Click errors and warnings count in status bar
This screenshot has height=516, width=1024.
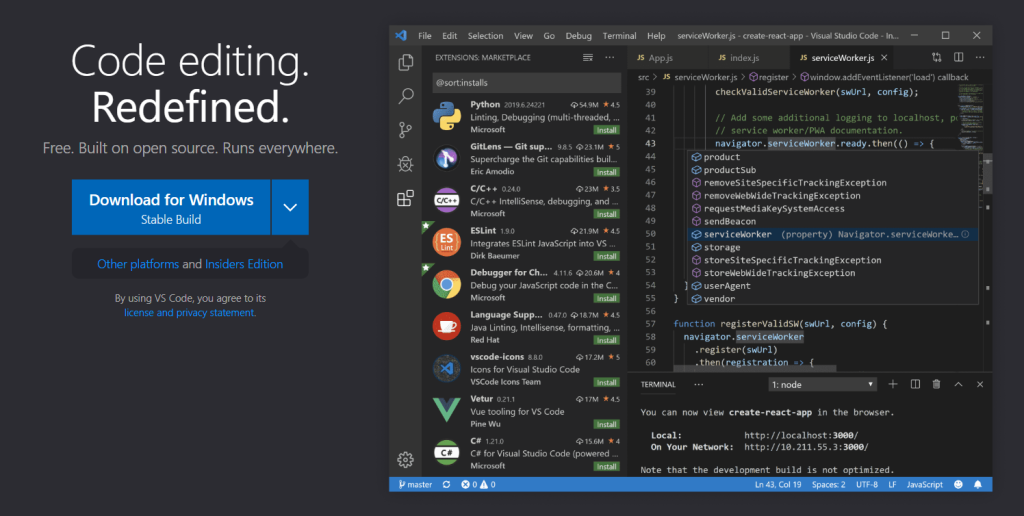[x=478, y=485]
